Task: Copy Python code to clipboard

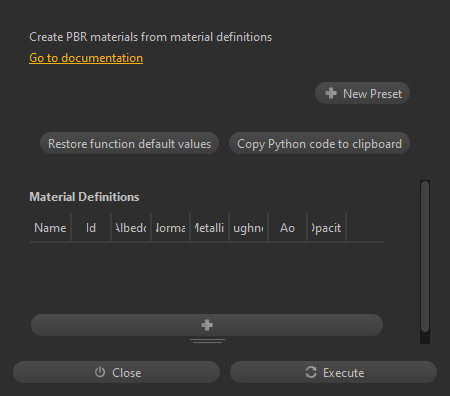Action: coord(319,144)
